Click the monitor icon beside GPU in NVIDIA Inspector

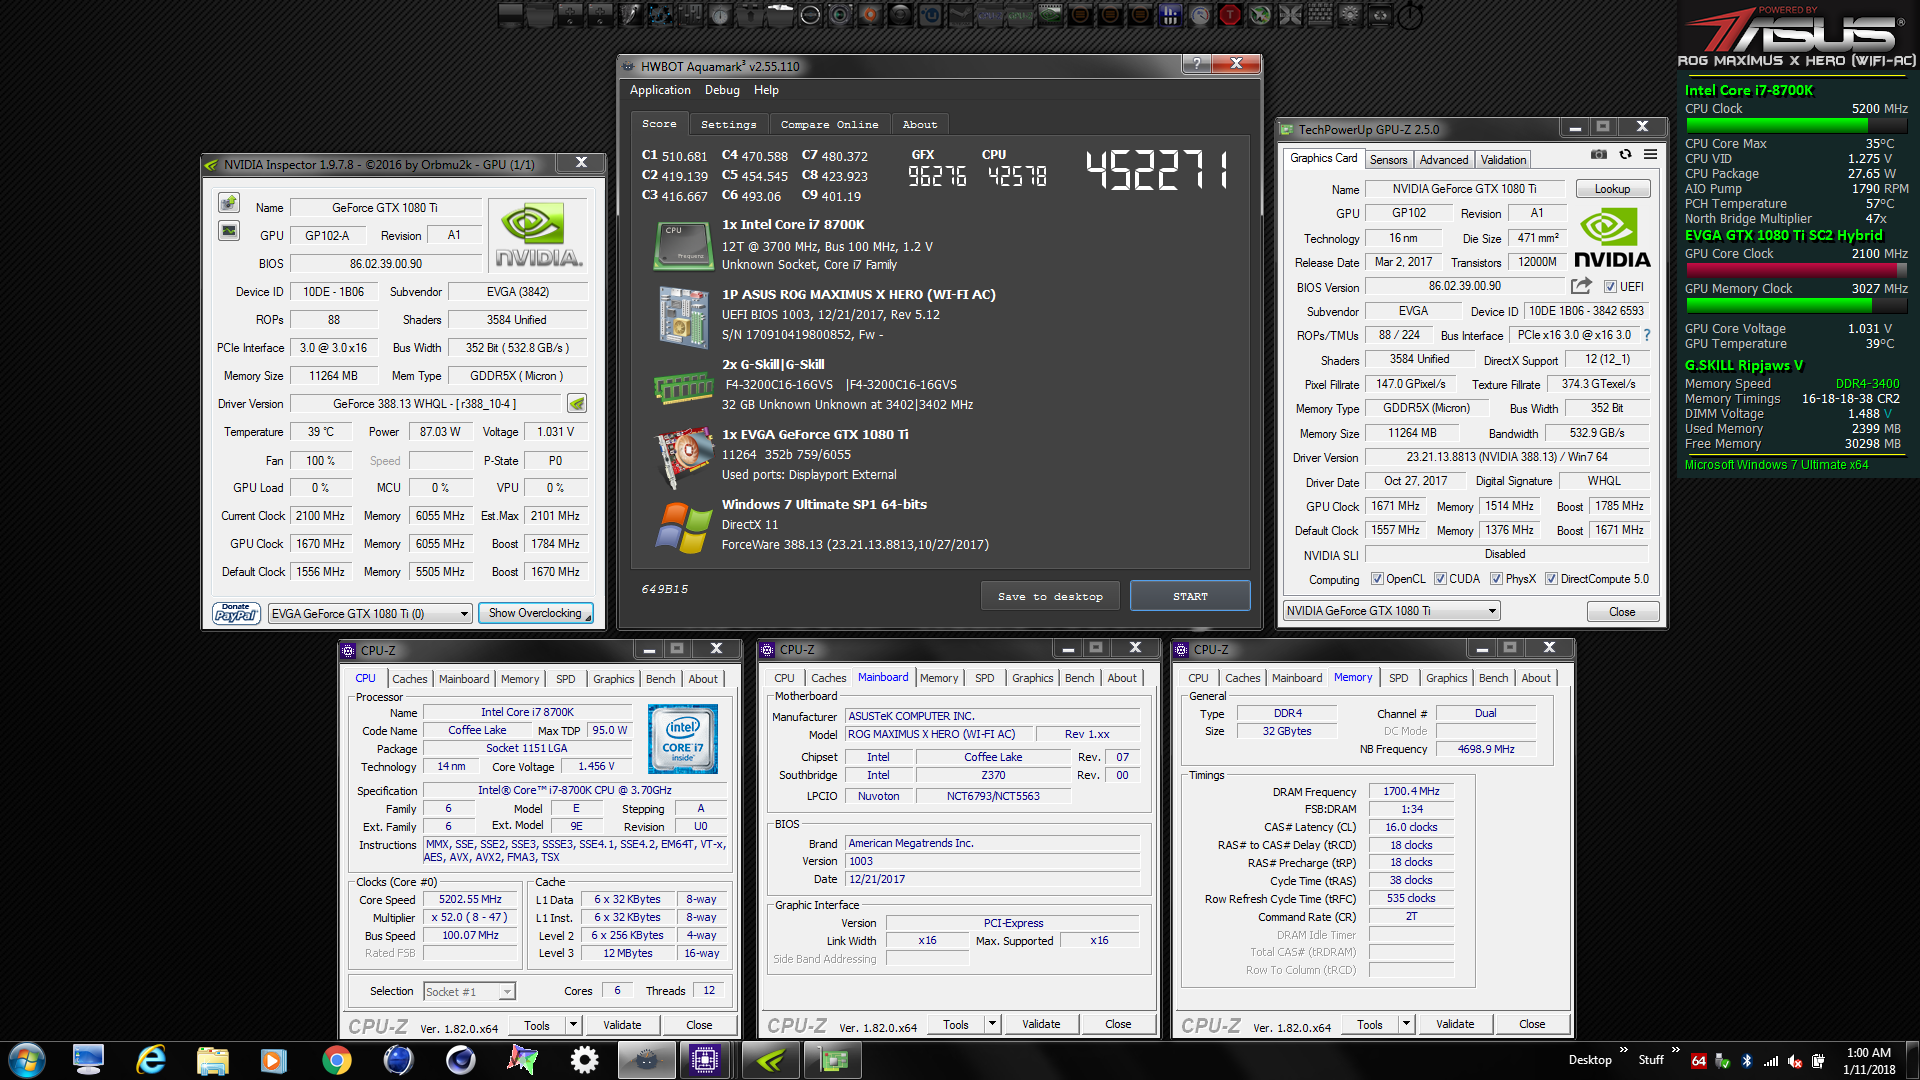(x=229, y=231)
